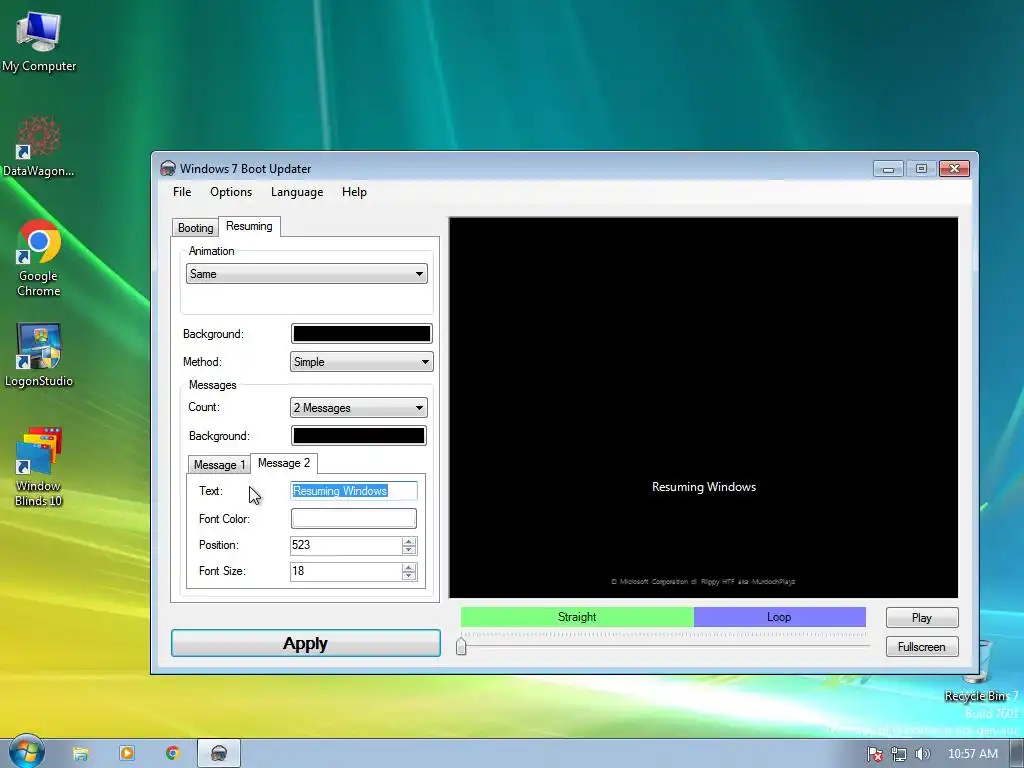The height and width of the screenshot is (768, 1024).
Task: Close the Windows 7 Boot Updater window
Action: (x=954, y=169)
